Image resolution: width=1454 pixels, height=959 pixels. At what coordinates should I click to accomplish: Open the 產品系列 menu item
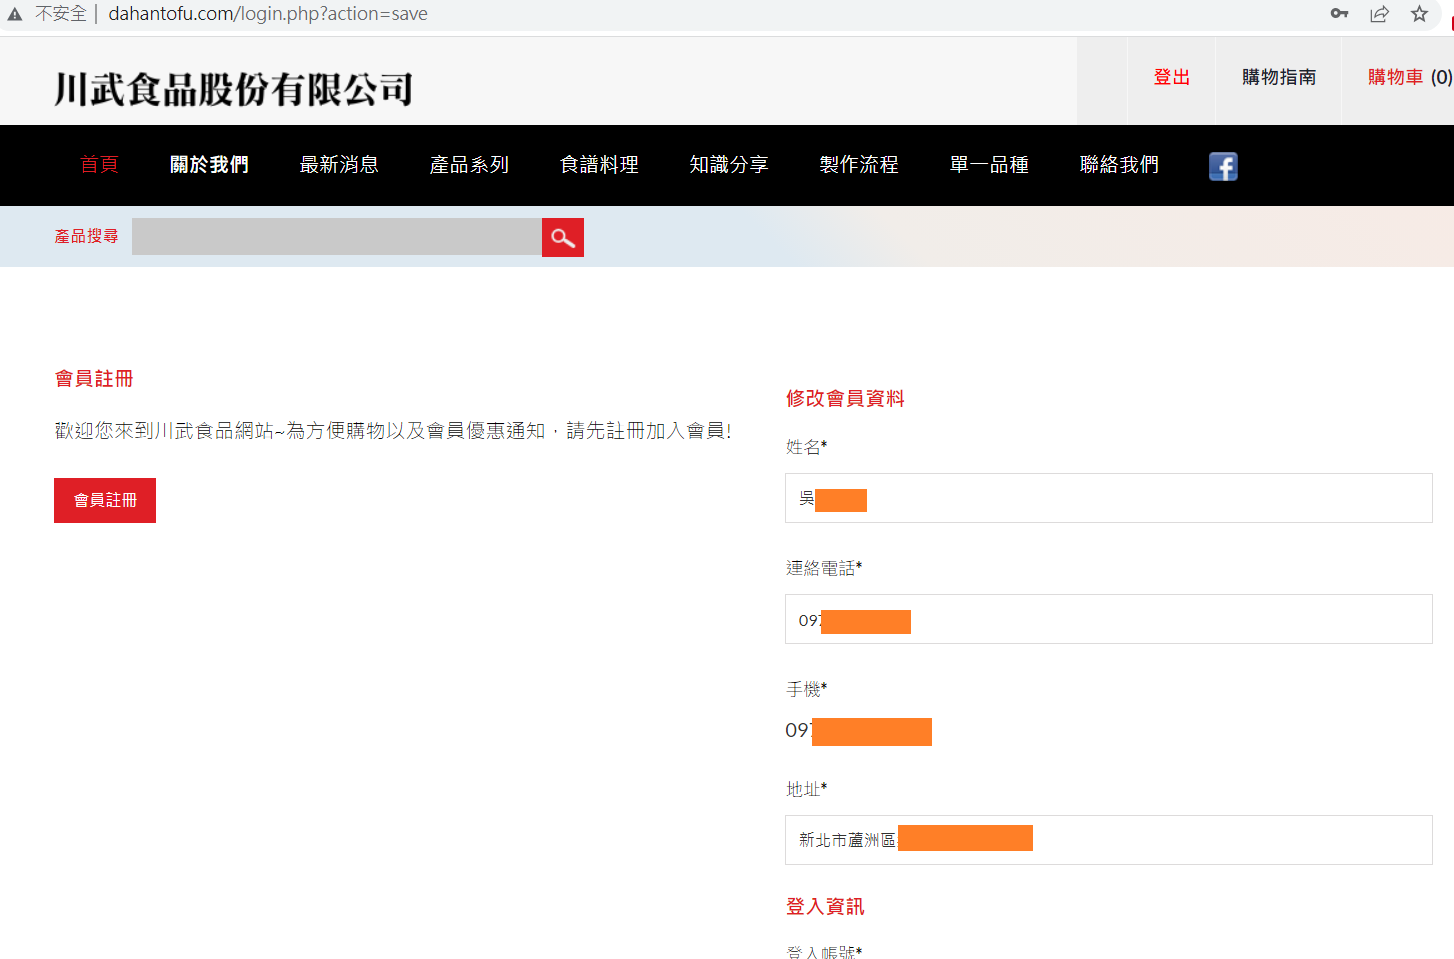click(469, 165)
